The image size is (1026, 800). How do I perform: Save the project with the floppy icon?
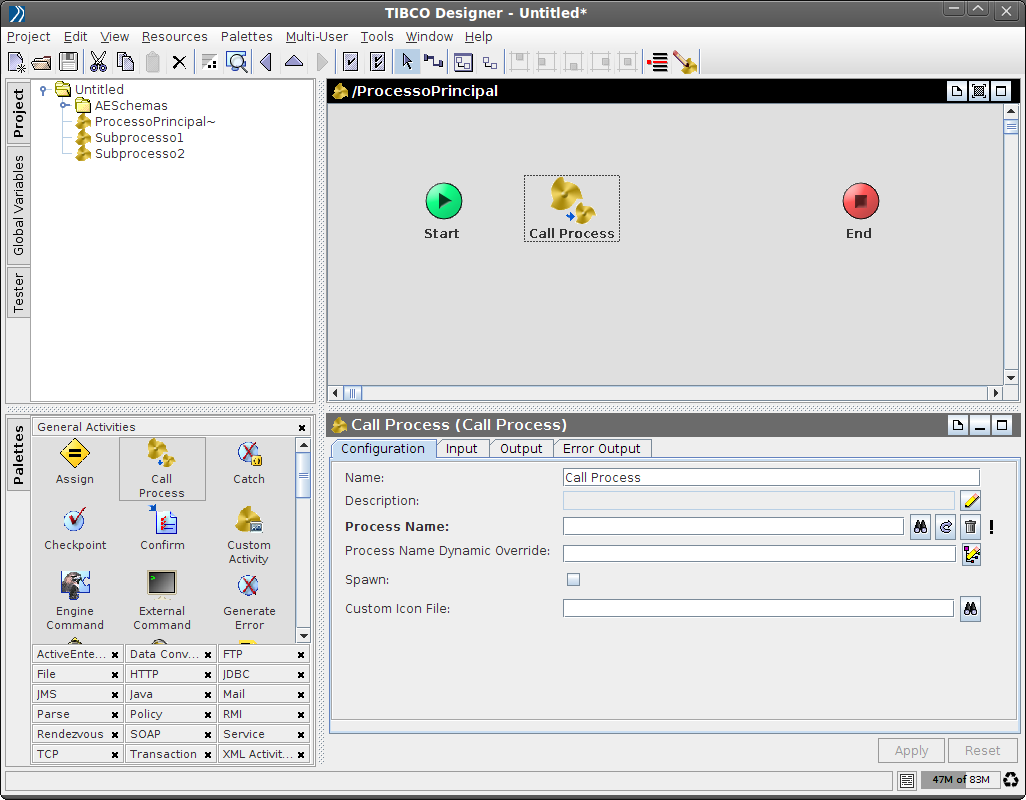click(x=68, y=62)
